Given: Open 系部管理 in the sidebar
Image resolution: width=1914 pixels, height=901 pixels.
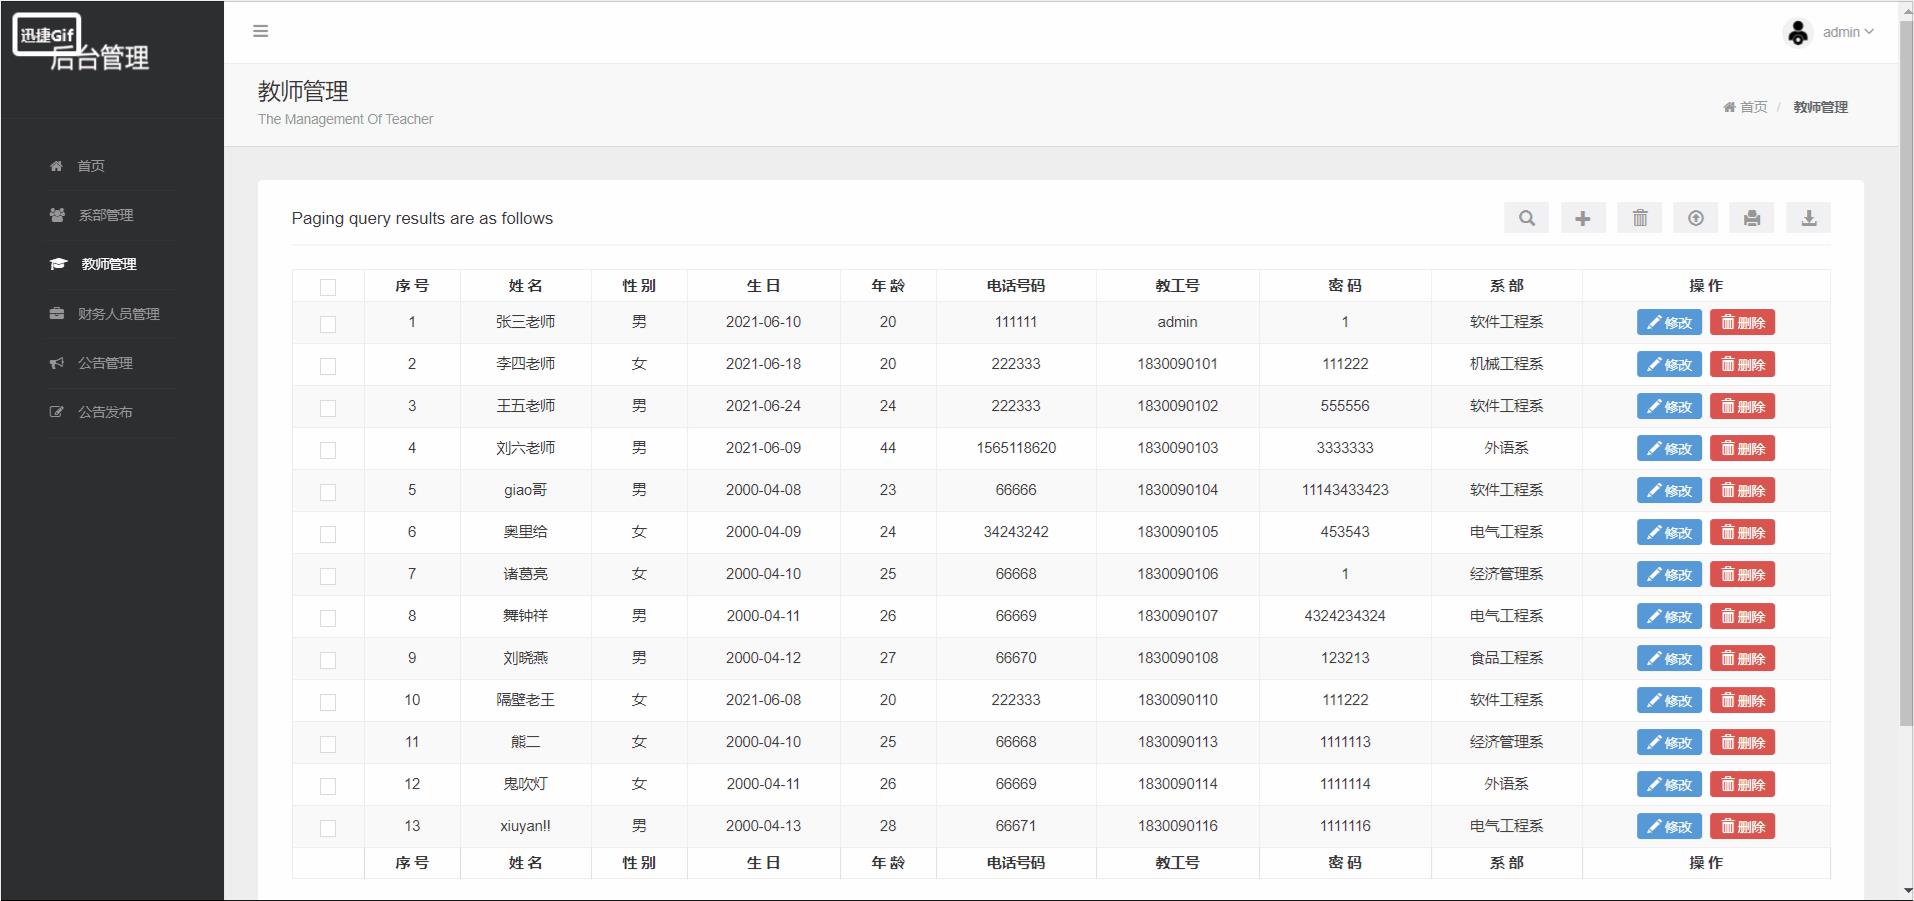Looking at the screenshot, I should (106, 215).
